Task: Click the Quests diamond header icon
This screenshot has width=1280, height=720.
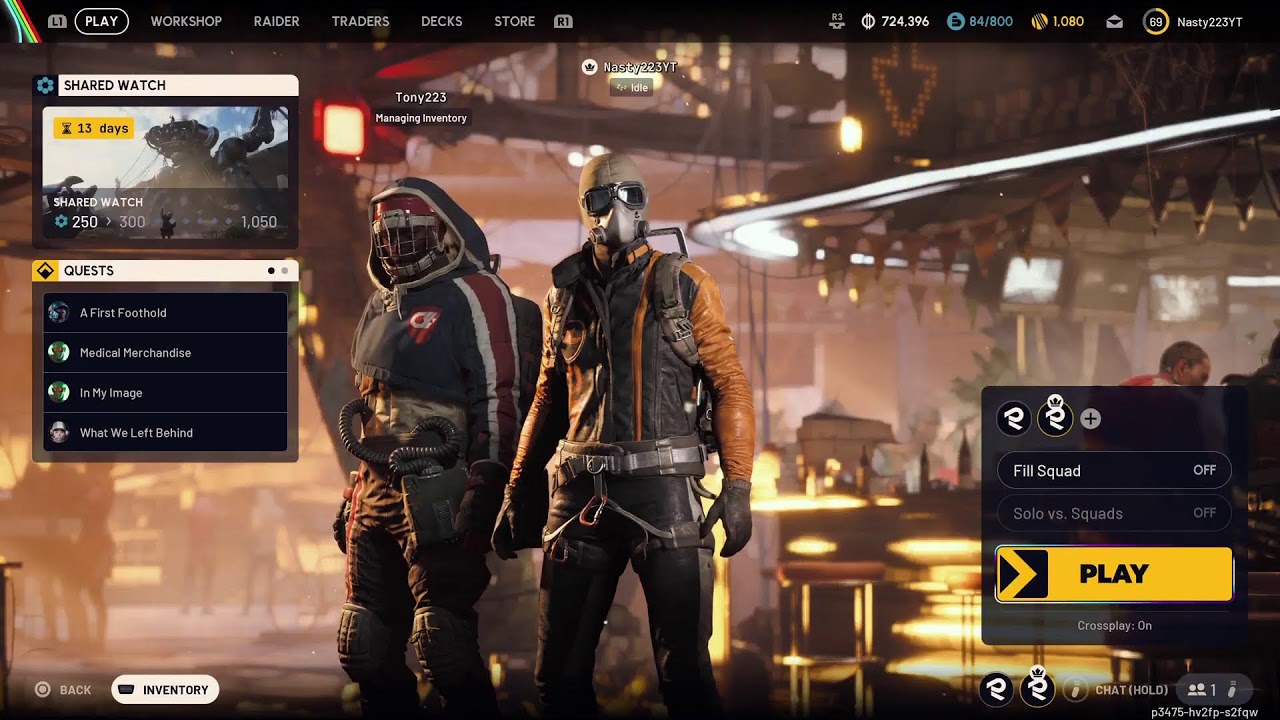Action: click(45, 271)
